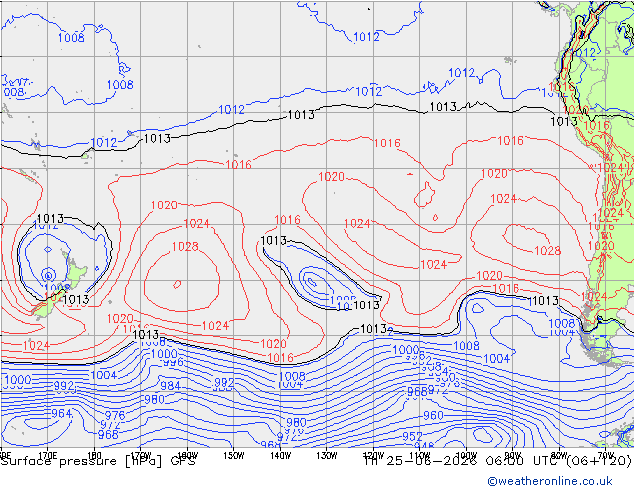The image size is (634, 490).
Task: Click the '960' isobar label
Action: pyautogui.click(x=433, y=415)
